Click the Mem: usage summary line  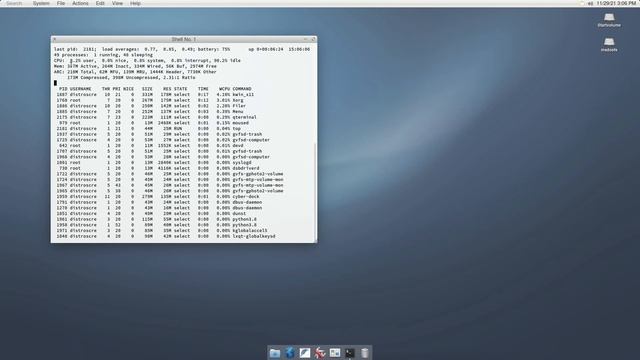click(x=135, y=66)
